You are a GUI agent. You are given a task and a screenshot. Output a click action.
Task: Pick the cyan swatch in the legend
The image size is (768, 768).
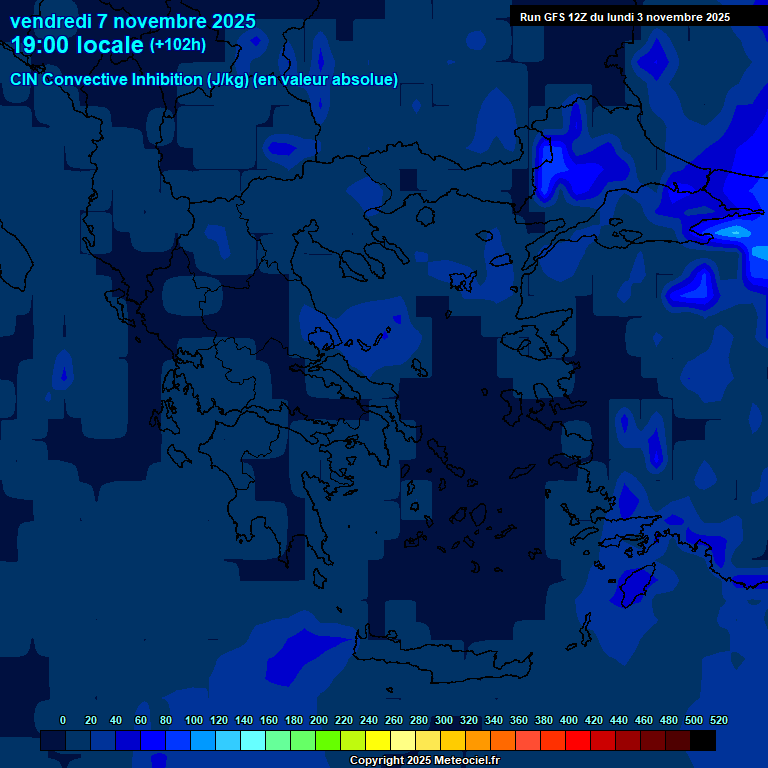point(253,741)
